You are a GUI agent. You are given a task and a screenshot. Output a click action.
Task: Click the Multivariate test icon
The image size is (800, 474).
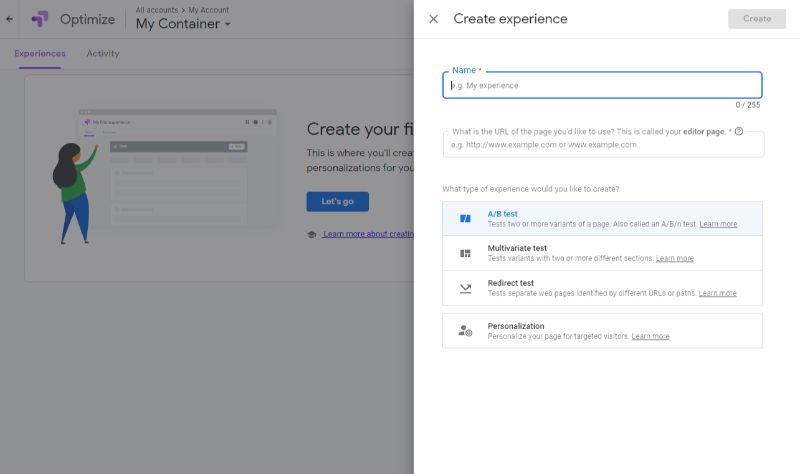[x=465, y=253]
